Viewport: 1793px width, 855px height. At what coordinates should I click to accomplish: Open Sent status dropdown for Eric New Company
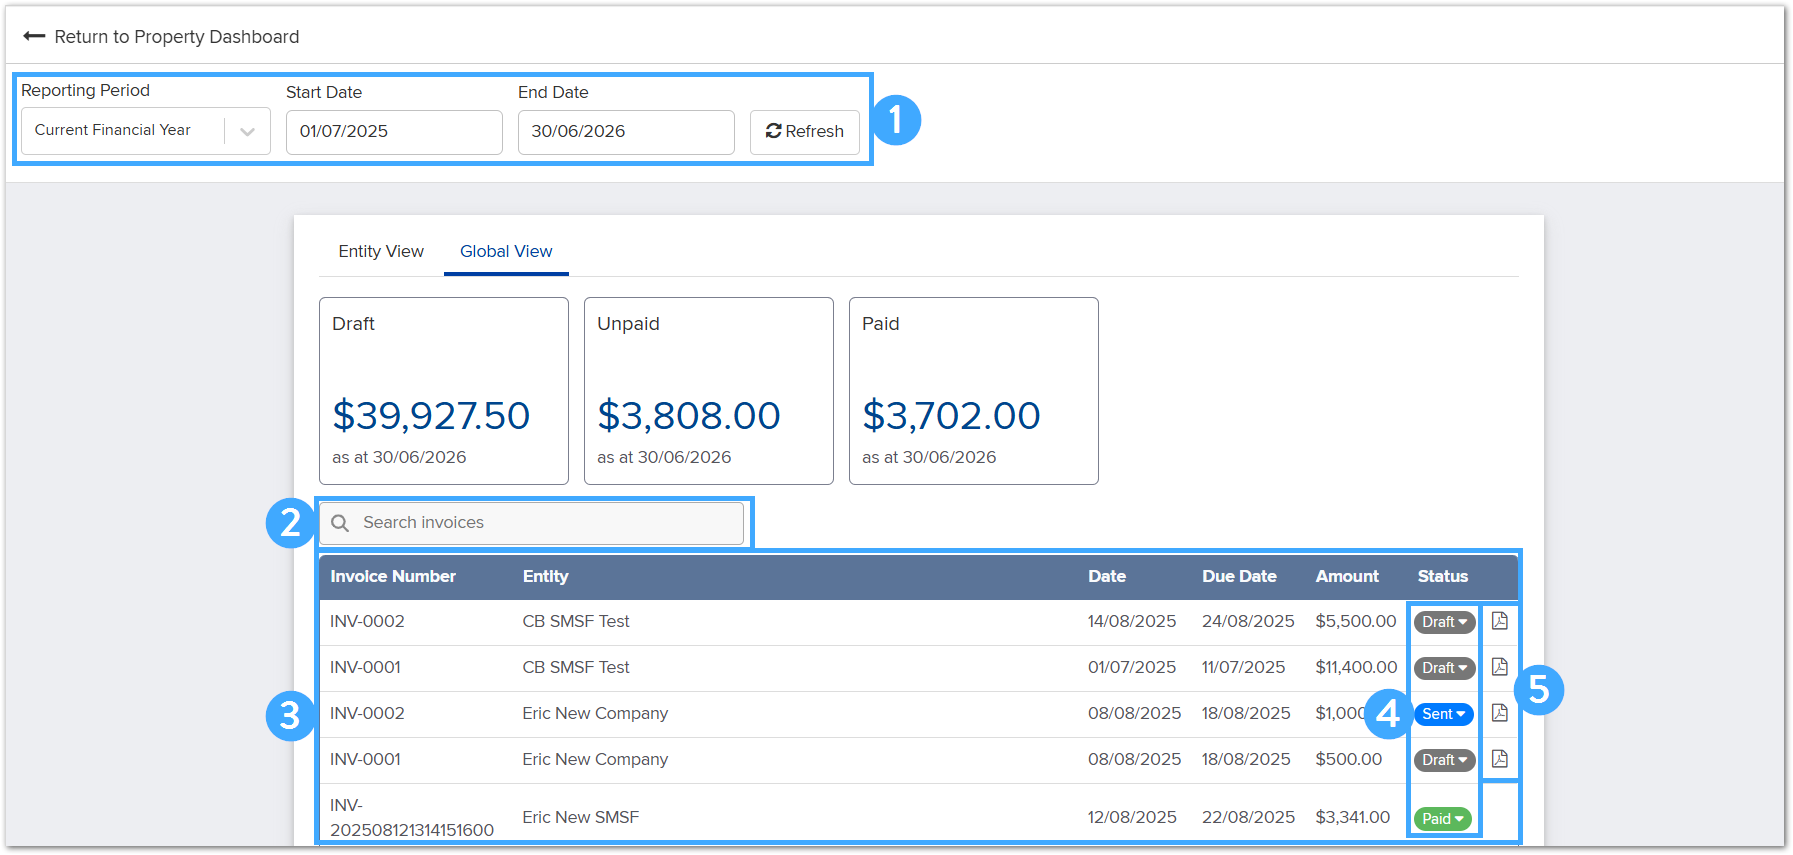pos(1443,714)
